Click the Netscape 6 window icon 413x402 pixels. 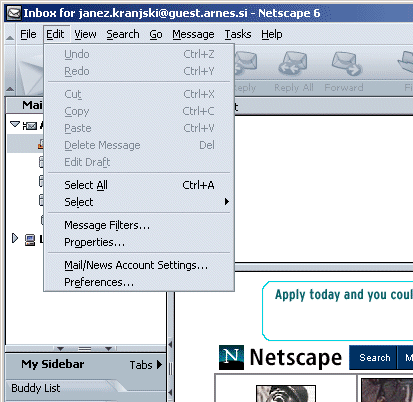pos(14,13)
